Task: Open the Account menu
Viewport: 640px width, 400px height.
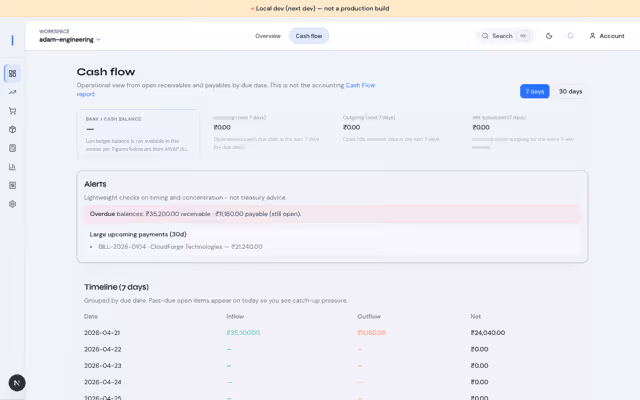Action: point(607,36)
